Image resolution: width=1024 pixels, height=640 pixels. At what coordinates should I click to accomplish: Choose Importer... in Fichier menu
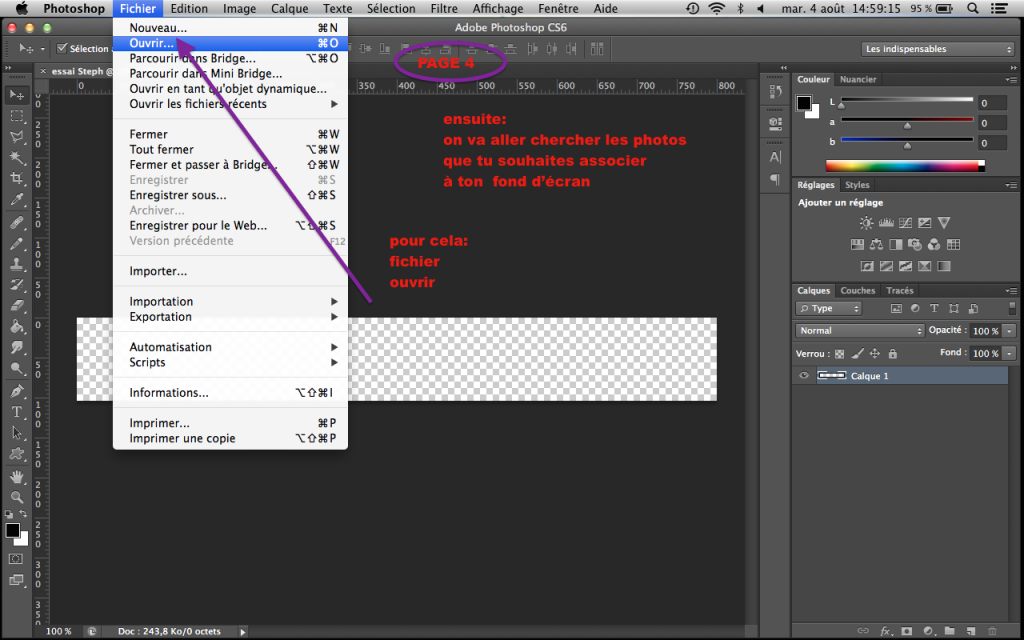click(230, 271)
